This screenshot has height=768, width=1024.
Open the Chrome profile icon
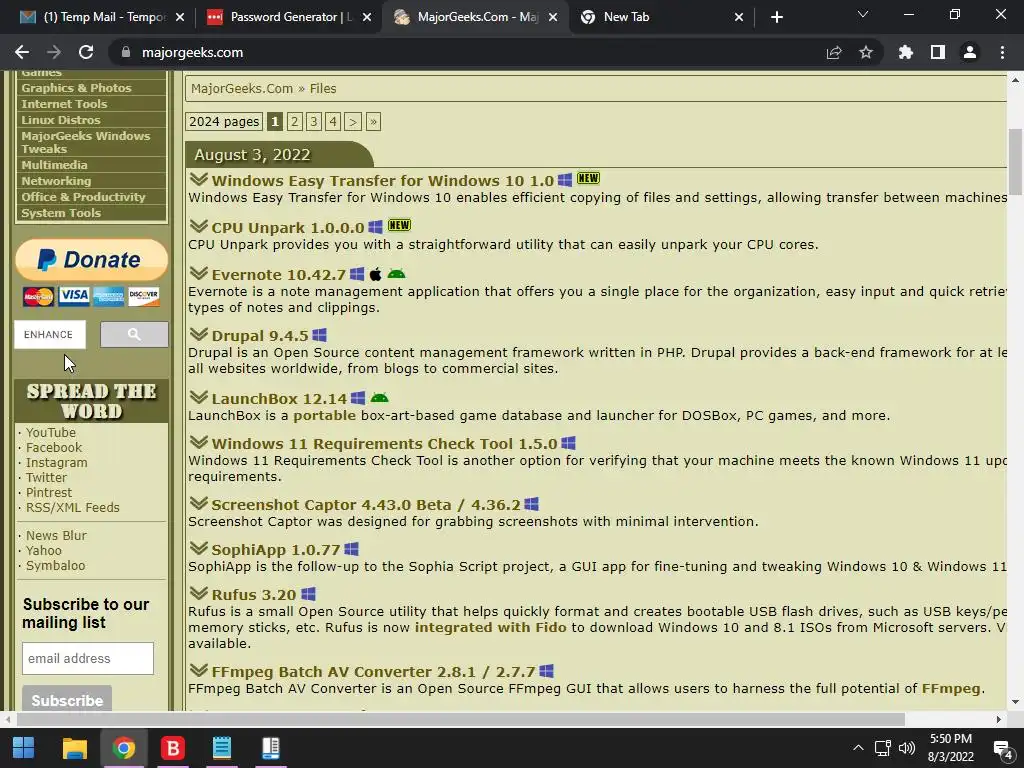[970, 52]
